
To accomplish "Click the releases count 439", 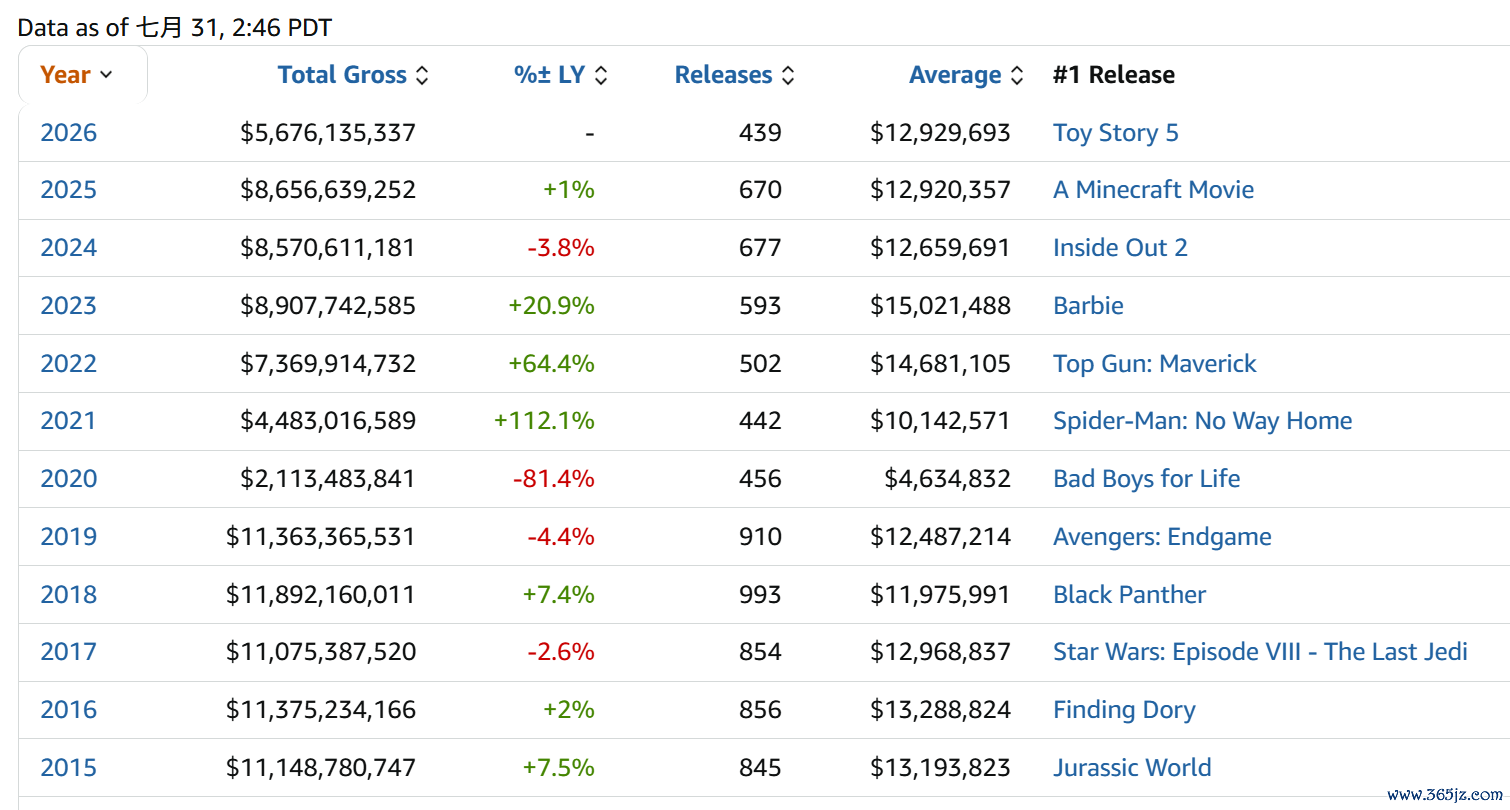I will tap(760, 133).
